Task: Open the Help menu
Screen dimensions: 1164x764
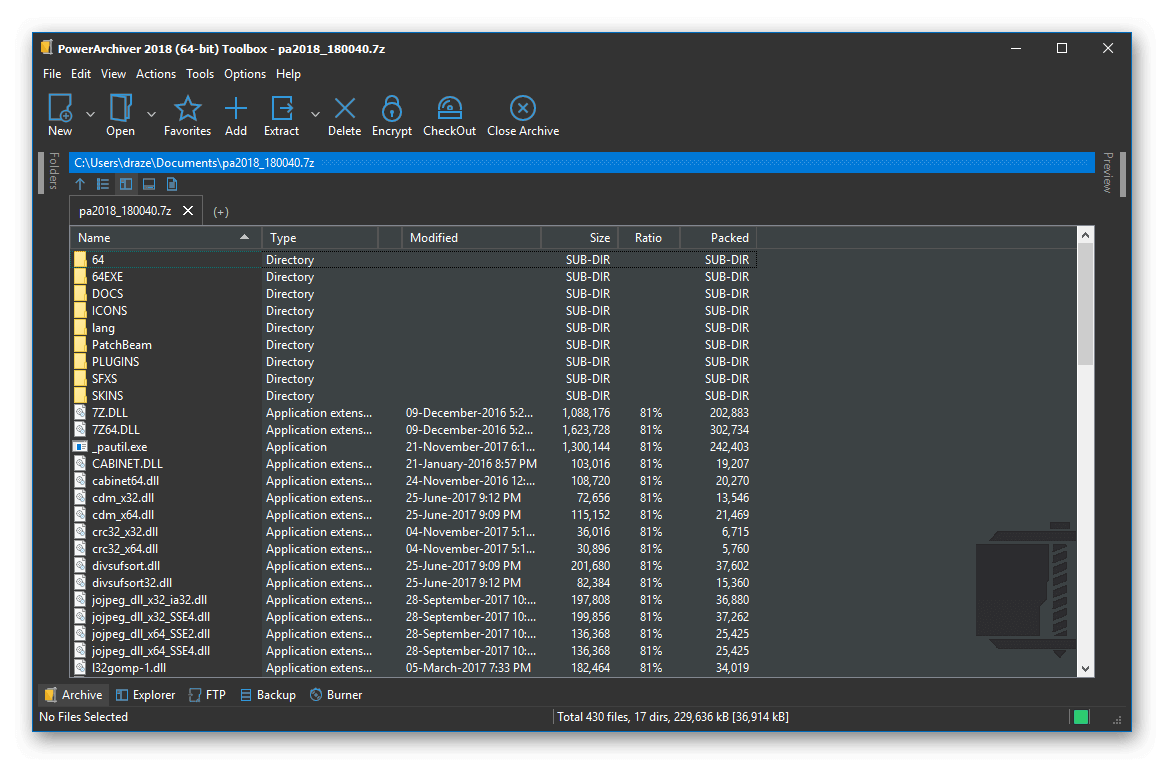Action: coord(288,74)
